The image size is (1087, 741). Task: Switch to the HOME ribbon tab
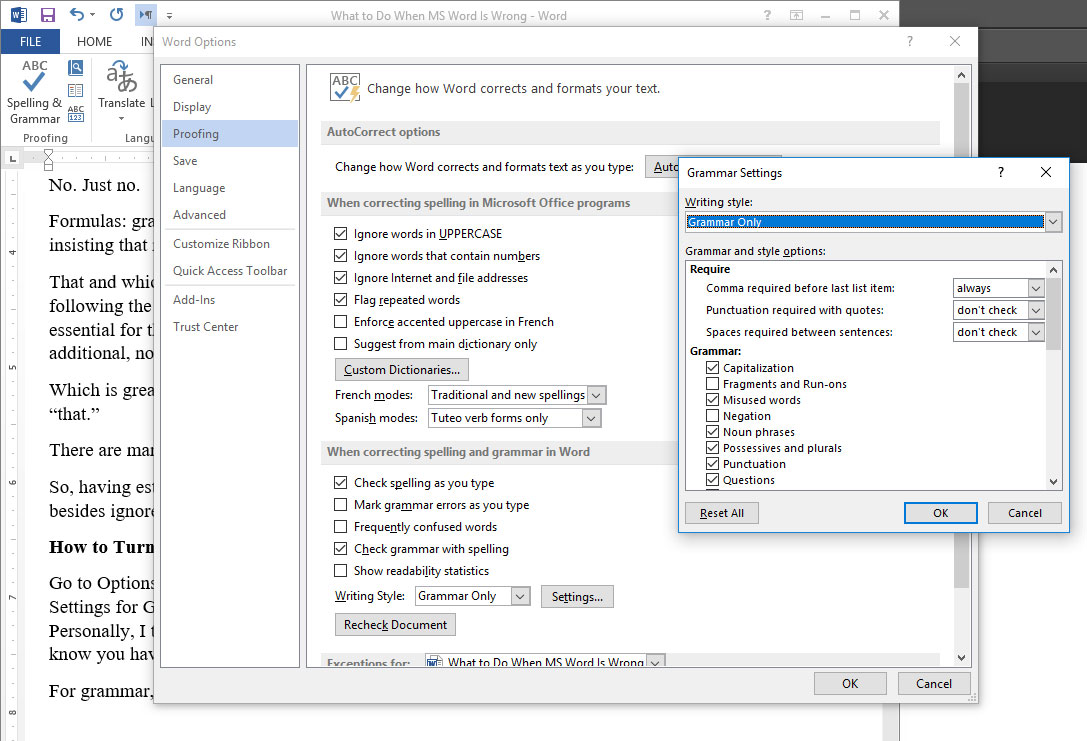94,42
